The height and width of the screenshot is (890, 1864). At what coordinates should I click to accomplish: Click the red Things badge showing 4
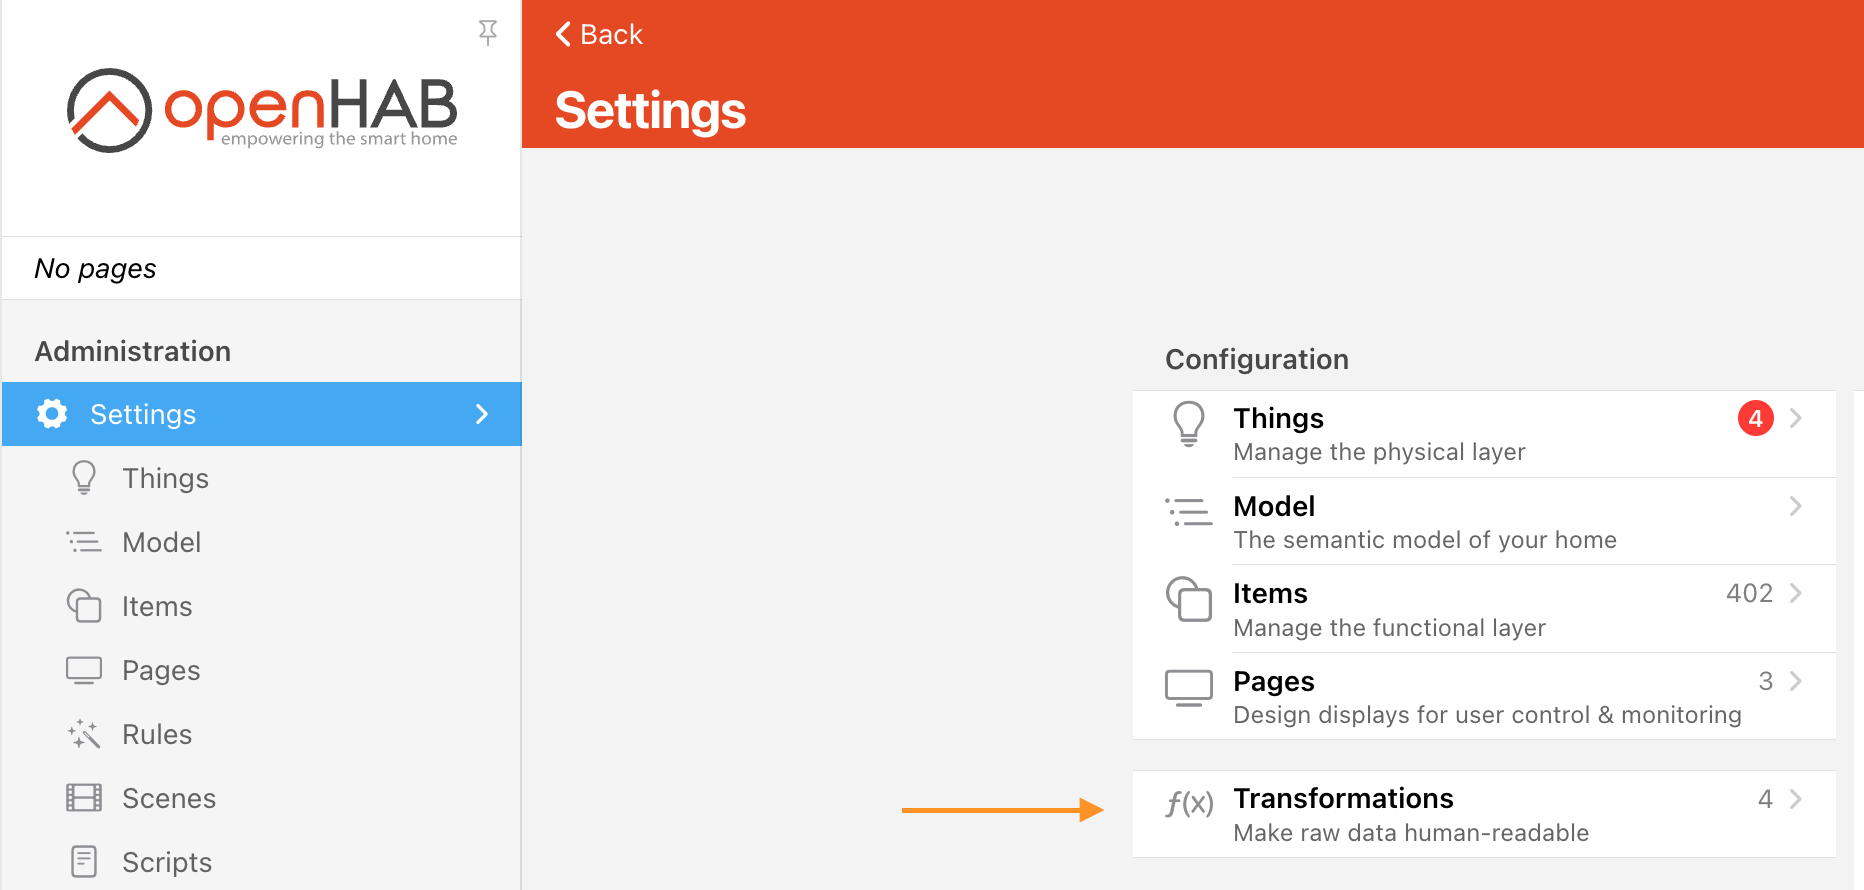tap(1755, 418)
